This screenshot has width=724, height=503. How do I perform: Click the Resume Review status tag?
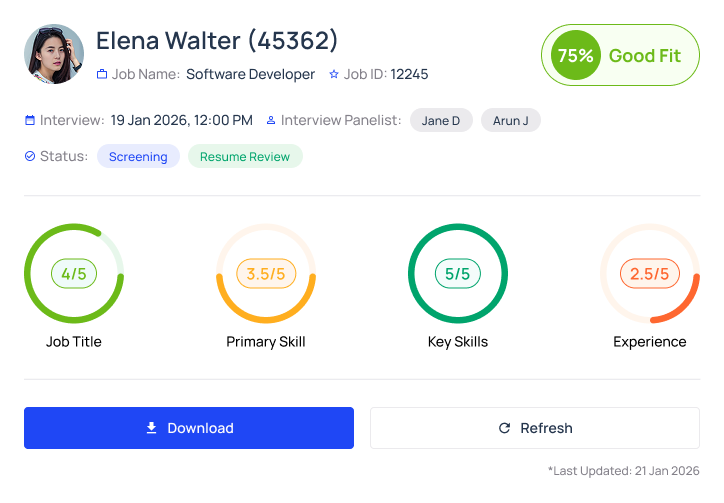click(245, 157)
